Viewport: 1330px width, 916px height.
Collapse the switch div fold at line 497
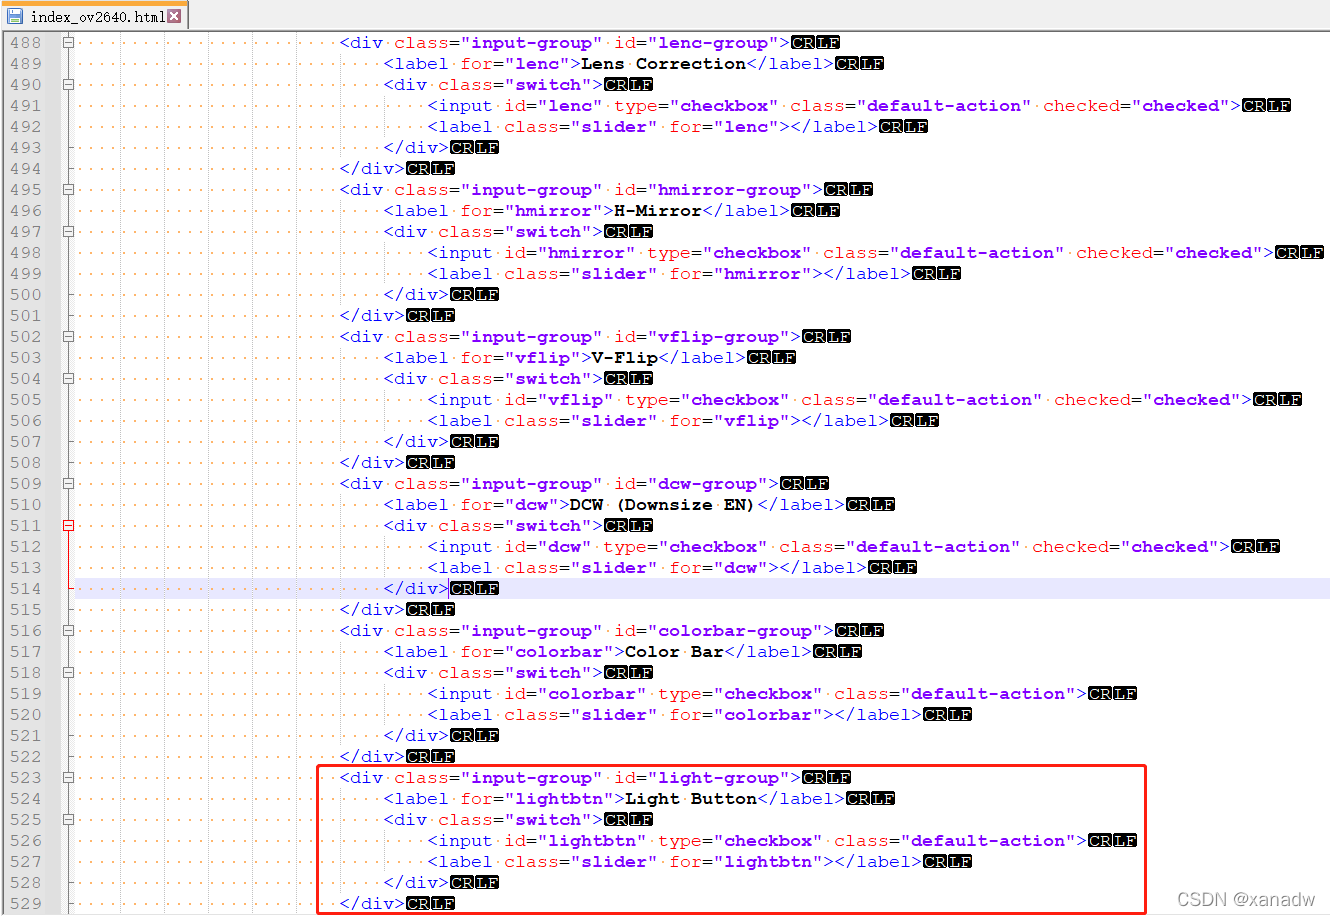(68, 232)
